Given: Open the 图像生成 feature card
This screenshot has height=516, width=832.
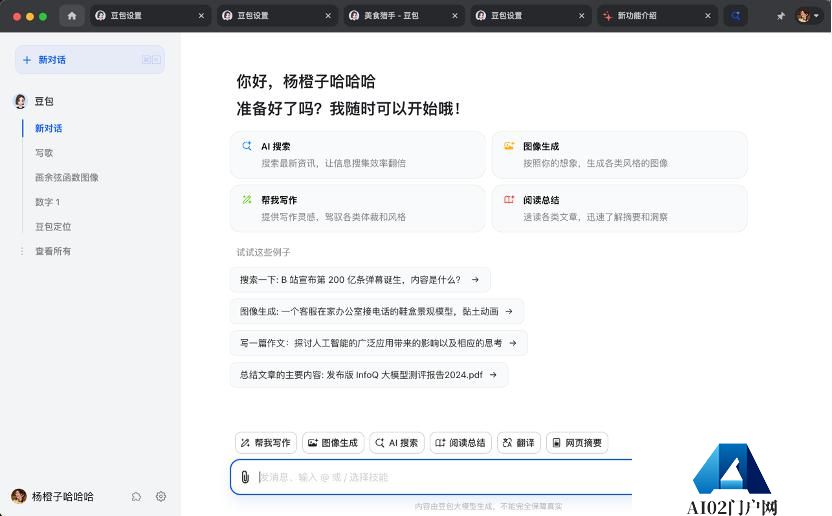Looking at the screenshot, I should (620, 154).
